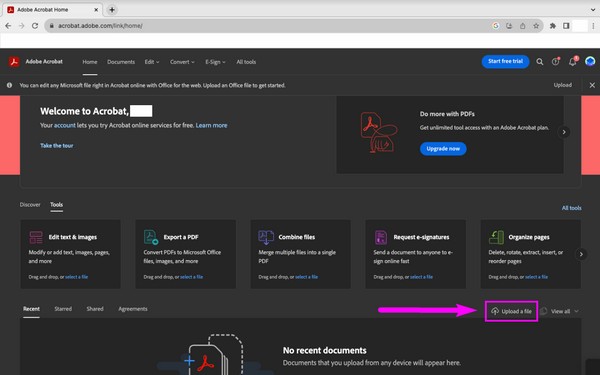Image resolution: width=600 pixels, height=375 pixels.
Task: Close the Adobe Acrobat Home tab
Action: pyautogui.click(x=96, y=10)
